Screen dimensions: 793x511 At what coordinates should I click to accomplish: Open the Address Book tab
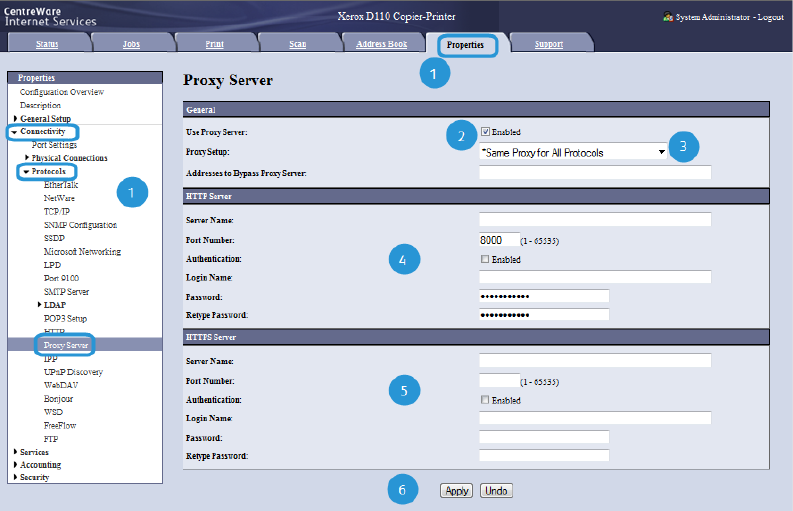coord(382,44)
